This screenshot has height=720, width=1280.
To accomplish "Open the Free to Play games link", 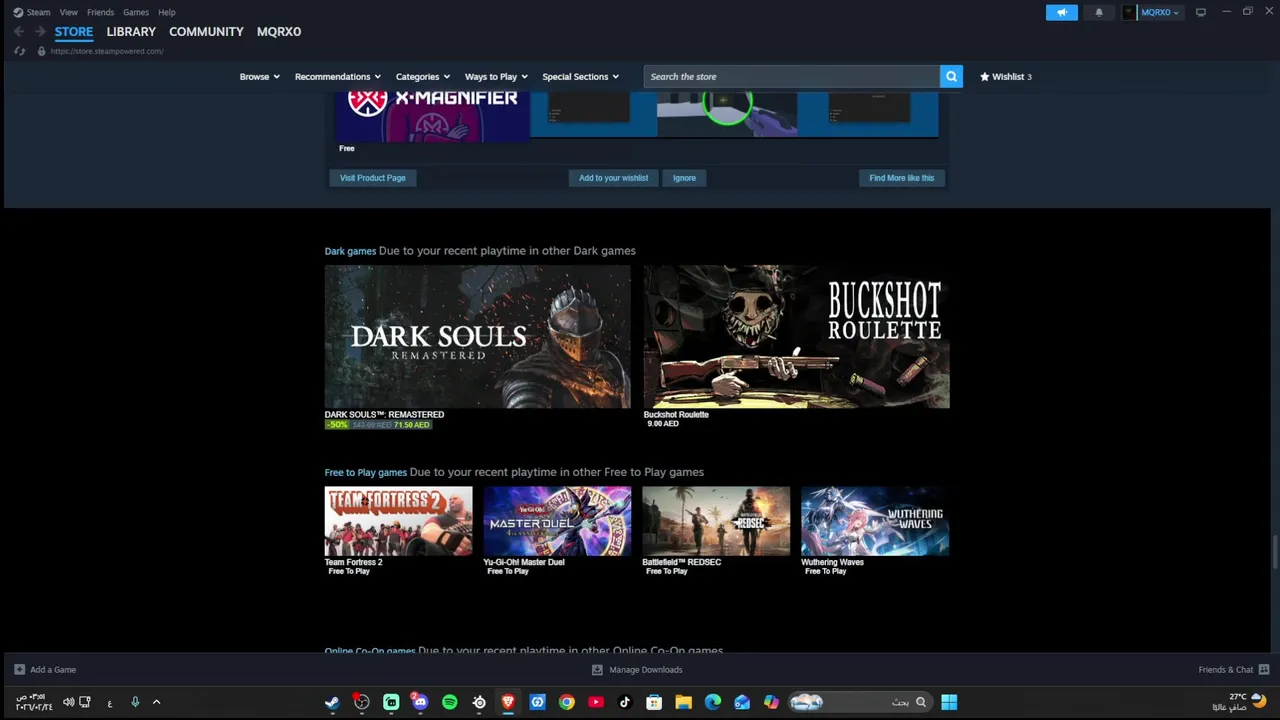I will pyautogui.click(x=365, y=472).
